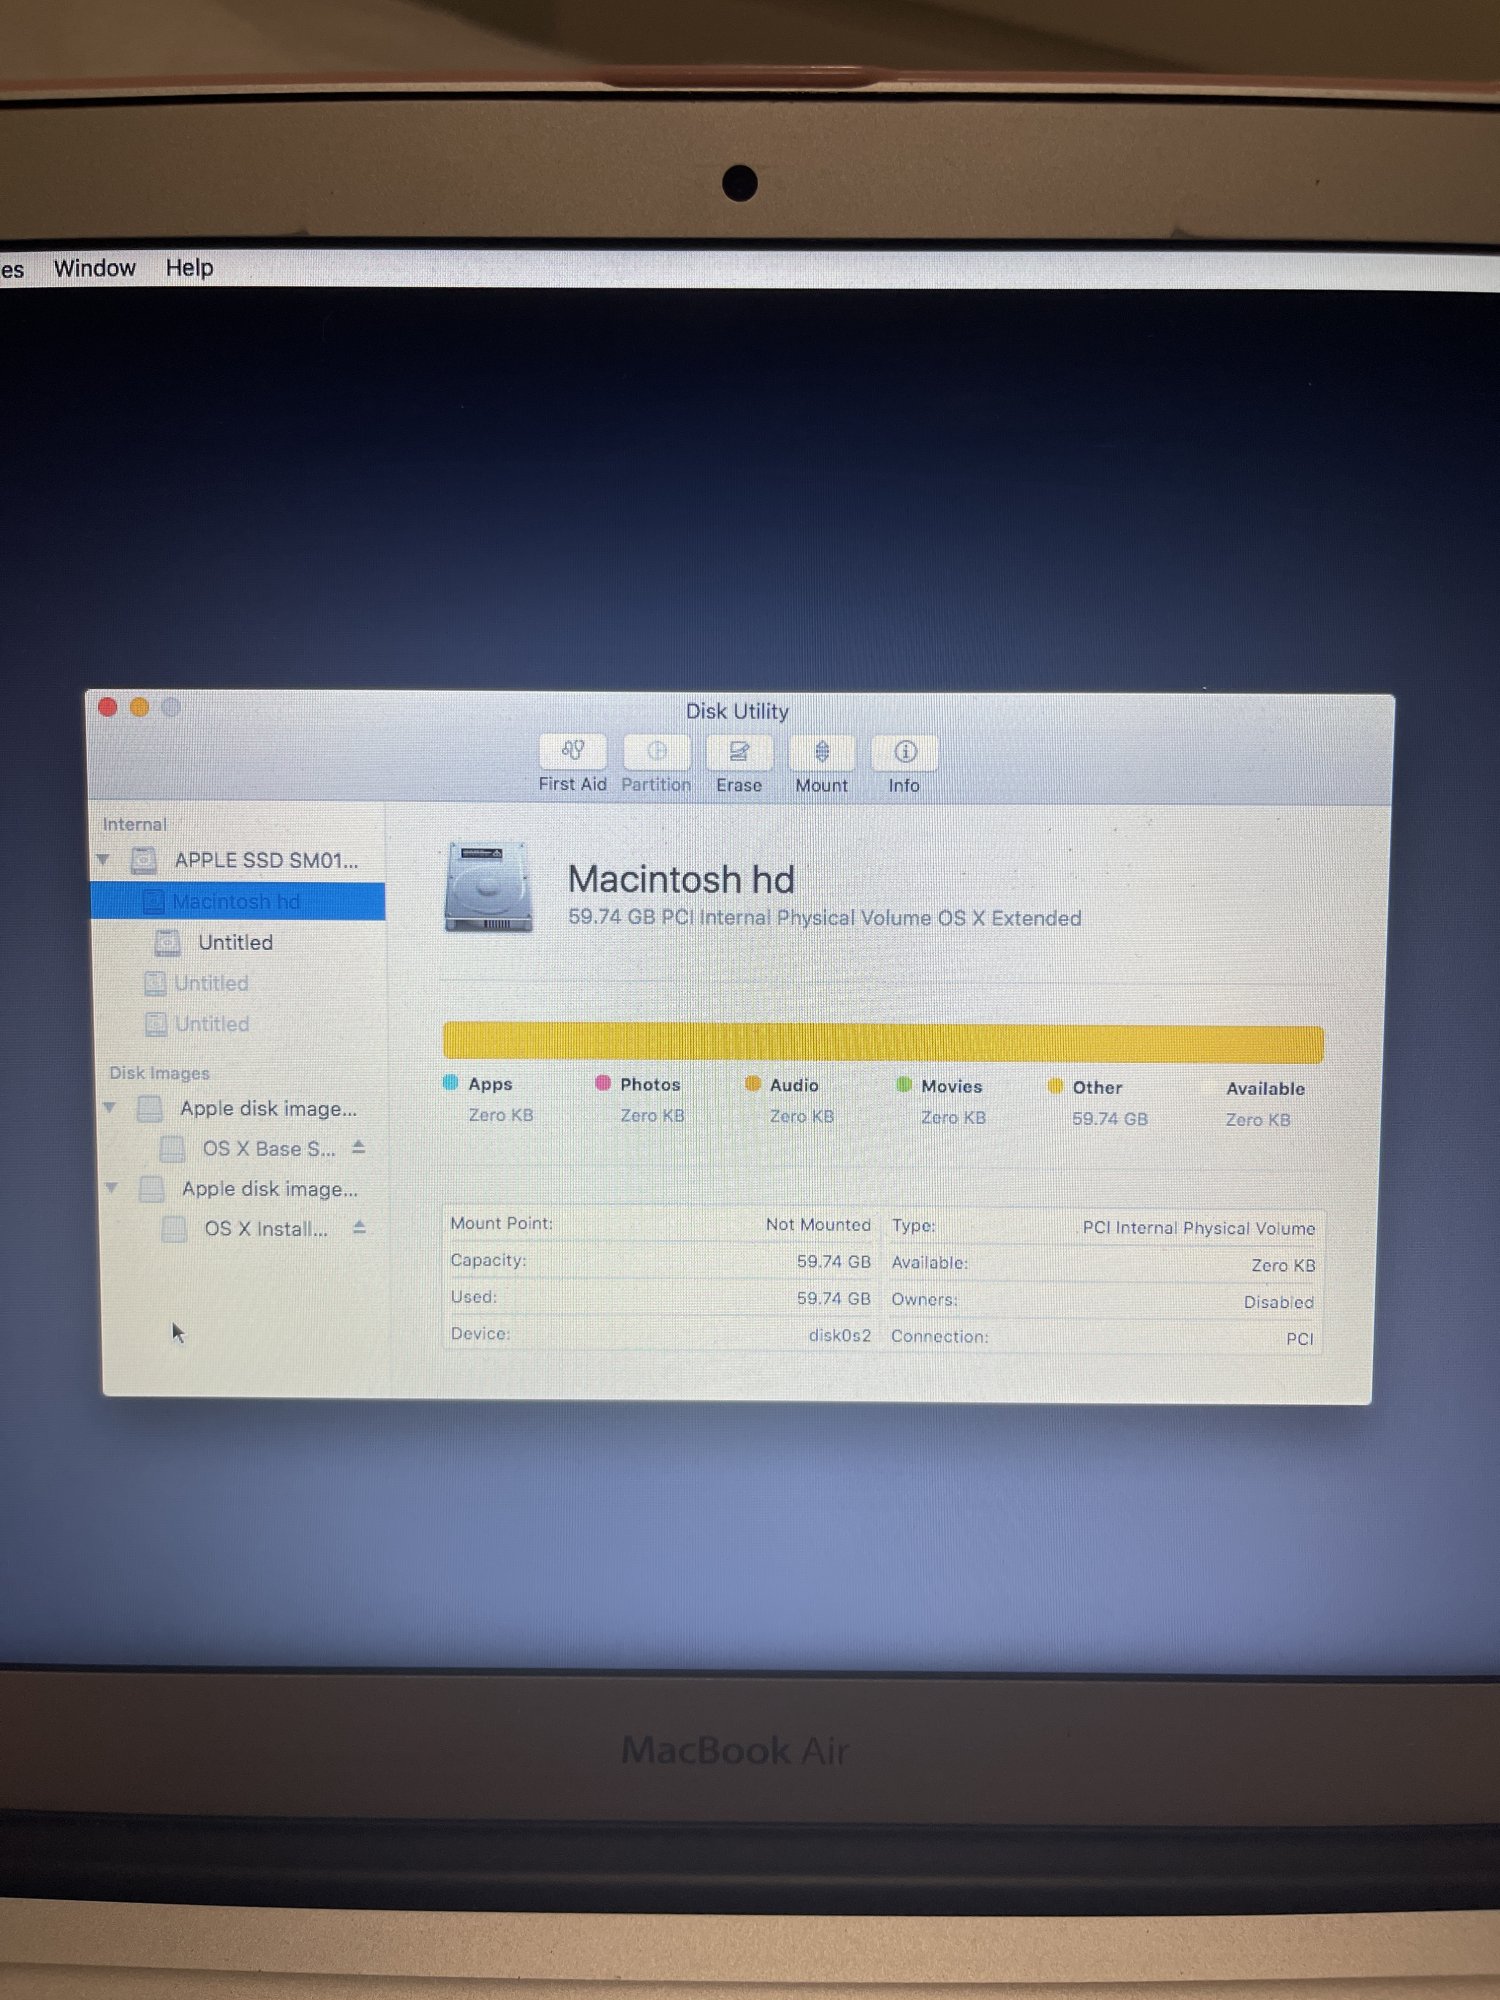Click the Other 59.74 GB amount
Image resolution: width=1500 pixels, height=2000 pixels.
1110,1119
